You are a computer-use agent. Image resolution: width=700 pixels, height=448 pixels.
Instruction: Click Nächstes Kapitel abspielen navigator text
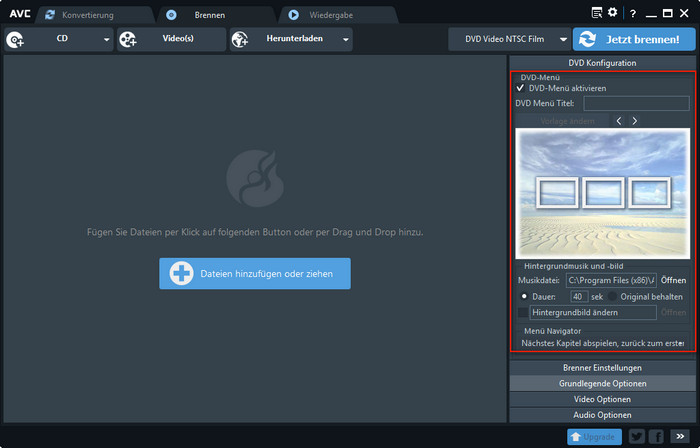(602, 344)
